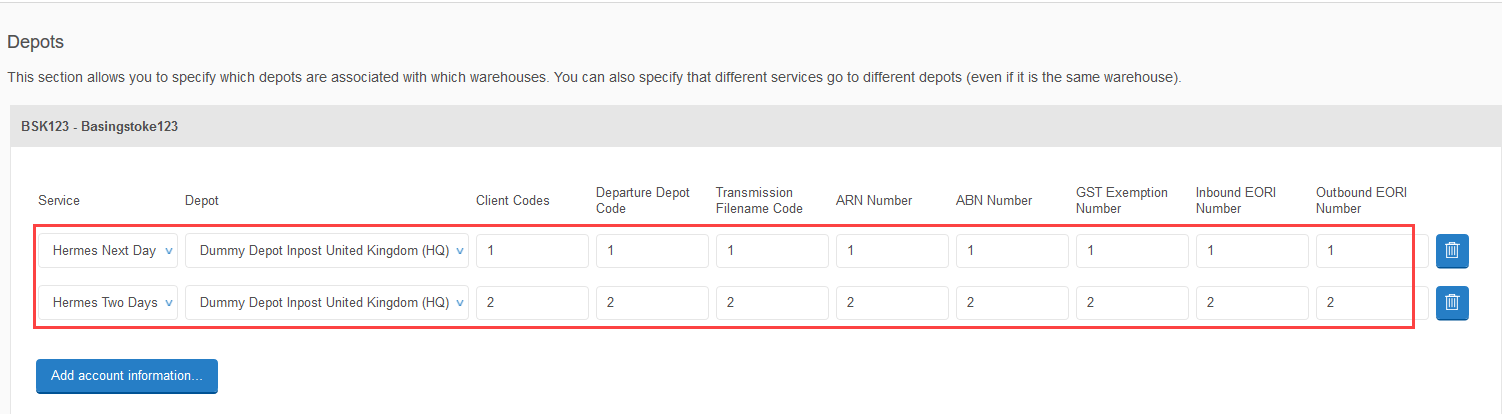
Task: Expand the depot dropdown in first row
Action: pyautogui.click(x=327, y=251)
